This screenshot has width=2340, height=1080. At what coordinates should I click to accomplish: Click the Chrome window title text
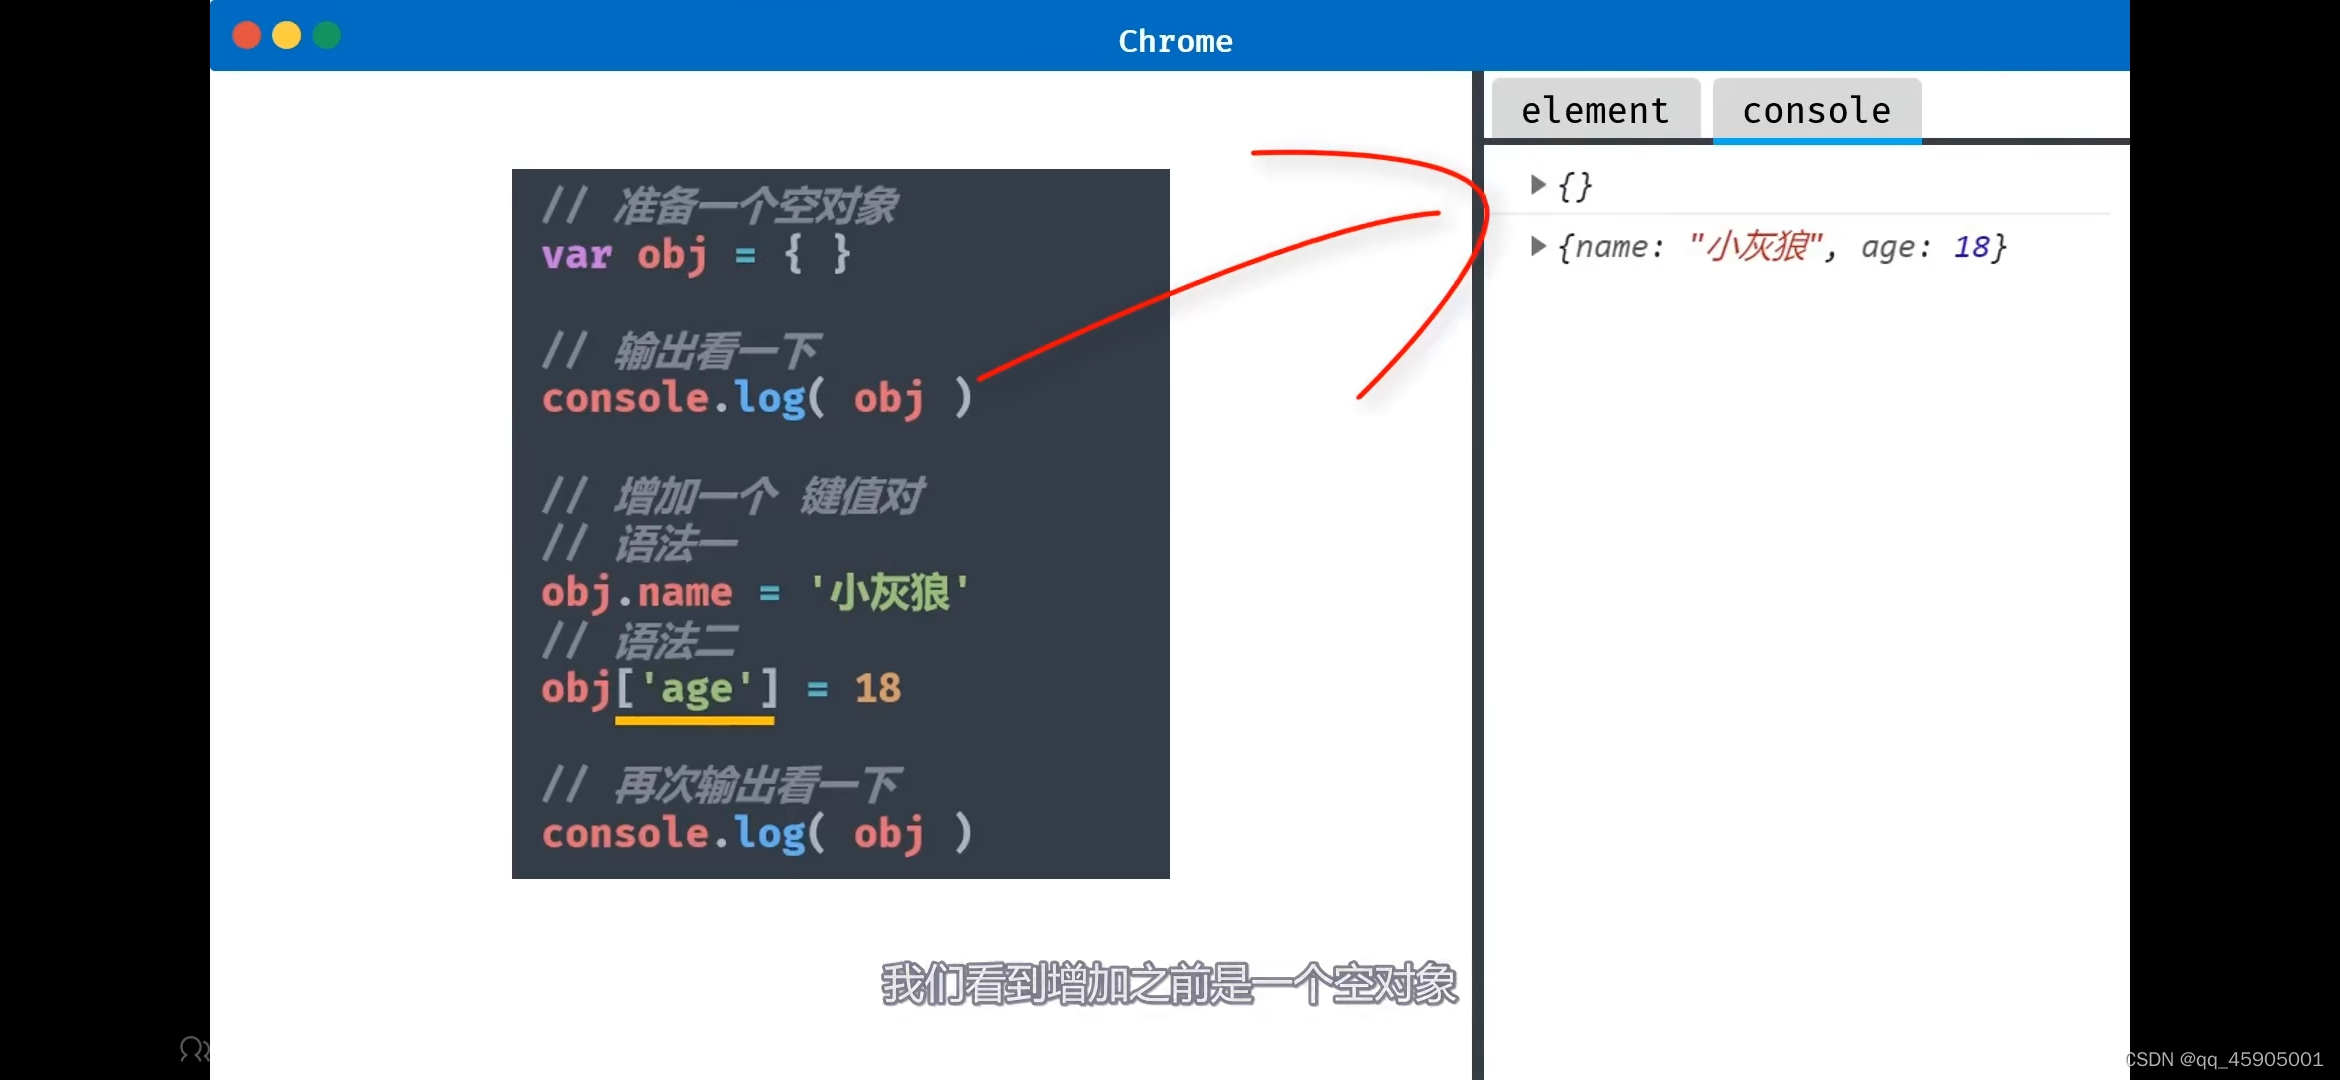[x=1175, y=41]
